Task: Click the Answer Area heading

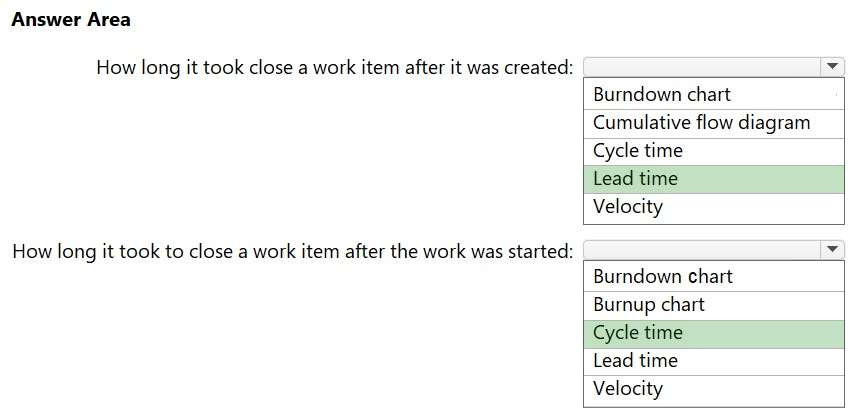Action: click(x=71, y=20)
